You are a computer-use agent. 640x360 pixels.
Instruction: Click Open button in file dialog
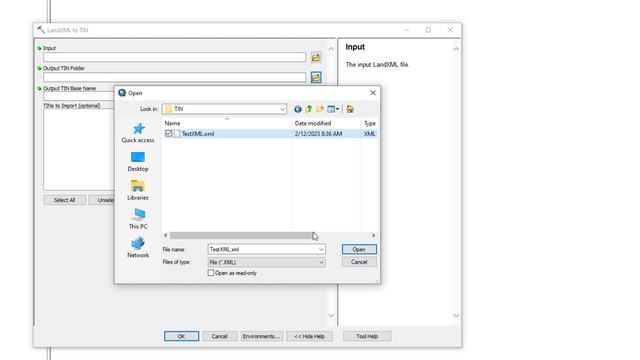pos(359,249)
